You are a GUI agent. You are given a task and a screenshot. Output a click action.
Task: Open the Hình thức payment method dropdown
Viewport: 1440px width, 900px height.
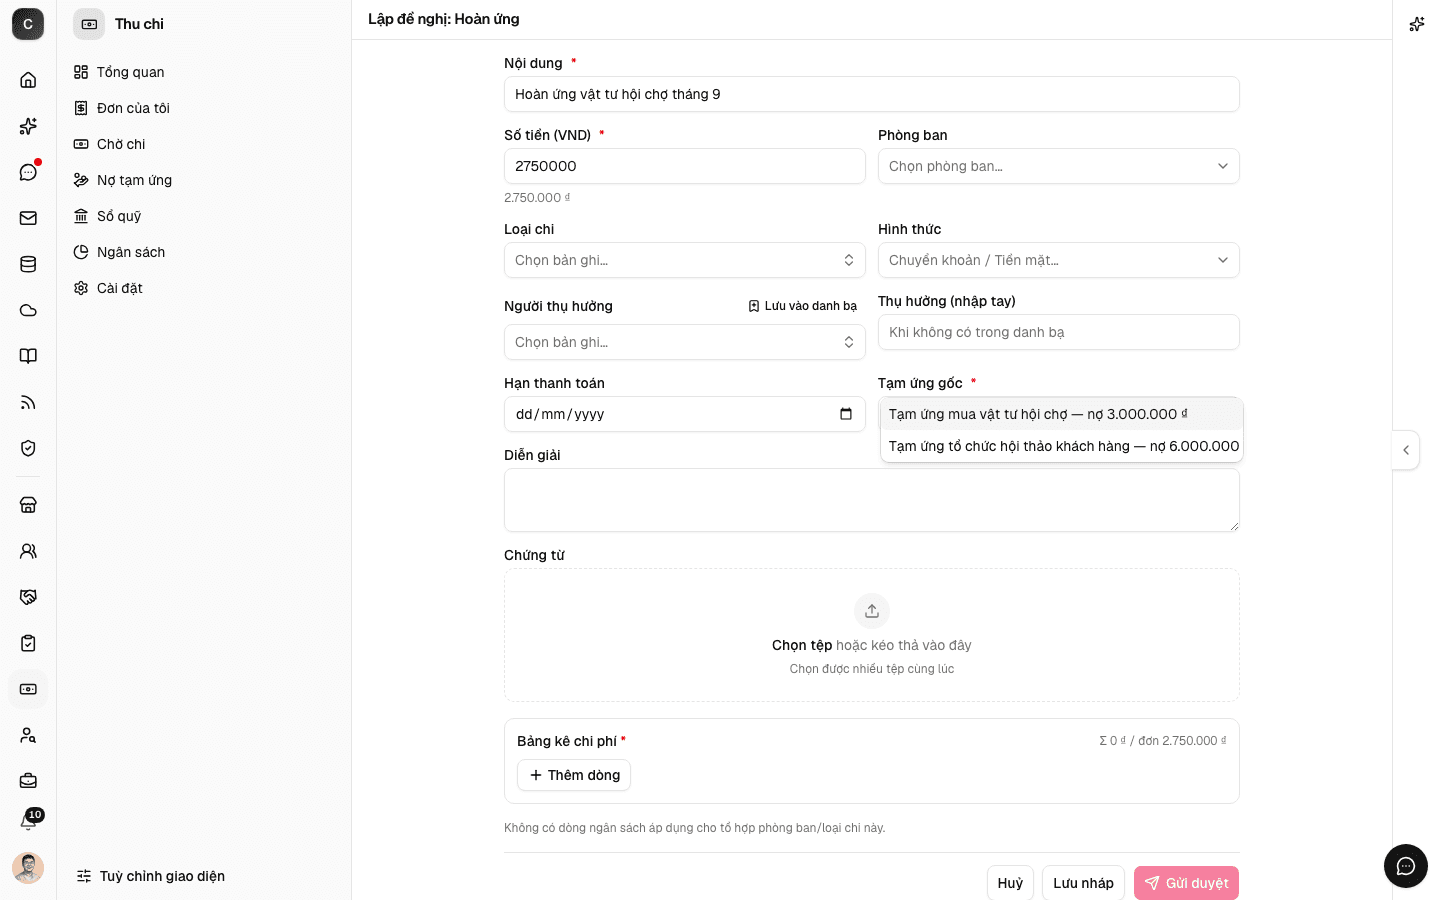(x=1059, y=260)
